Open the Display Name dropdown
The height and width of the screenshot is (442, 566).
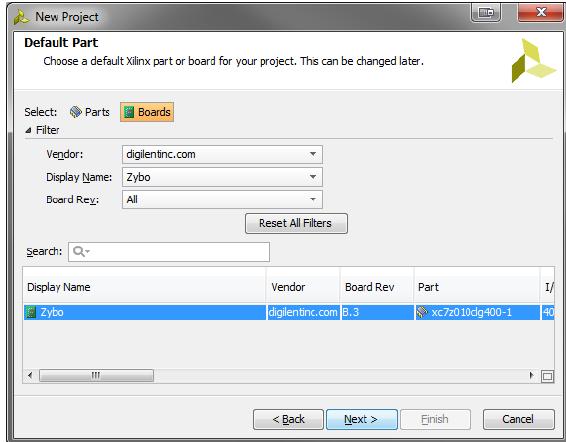pyautogui.click(x=222, y=177)
